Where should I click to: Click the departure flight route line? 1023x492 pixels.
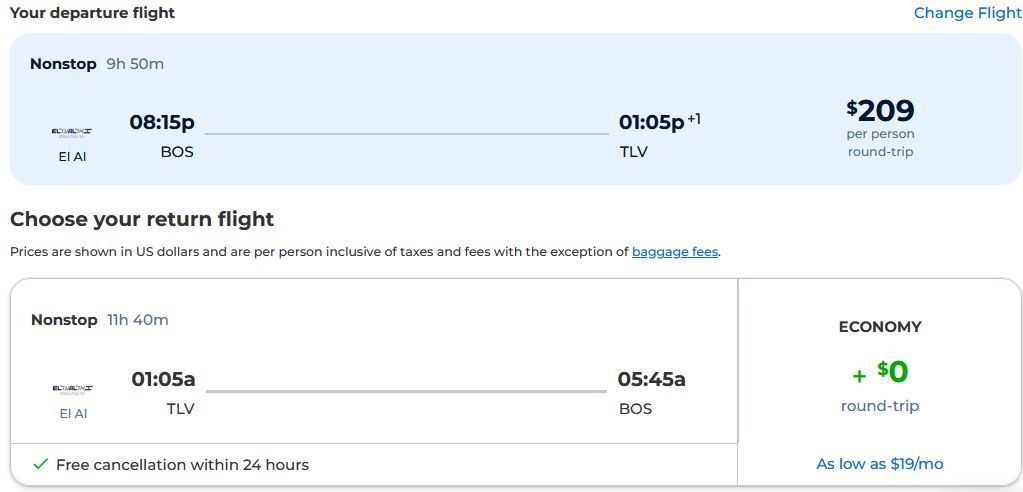pyautogui.click(x=406, y=133)
